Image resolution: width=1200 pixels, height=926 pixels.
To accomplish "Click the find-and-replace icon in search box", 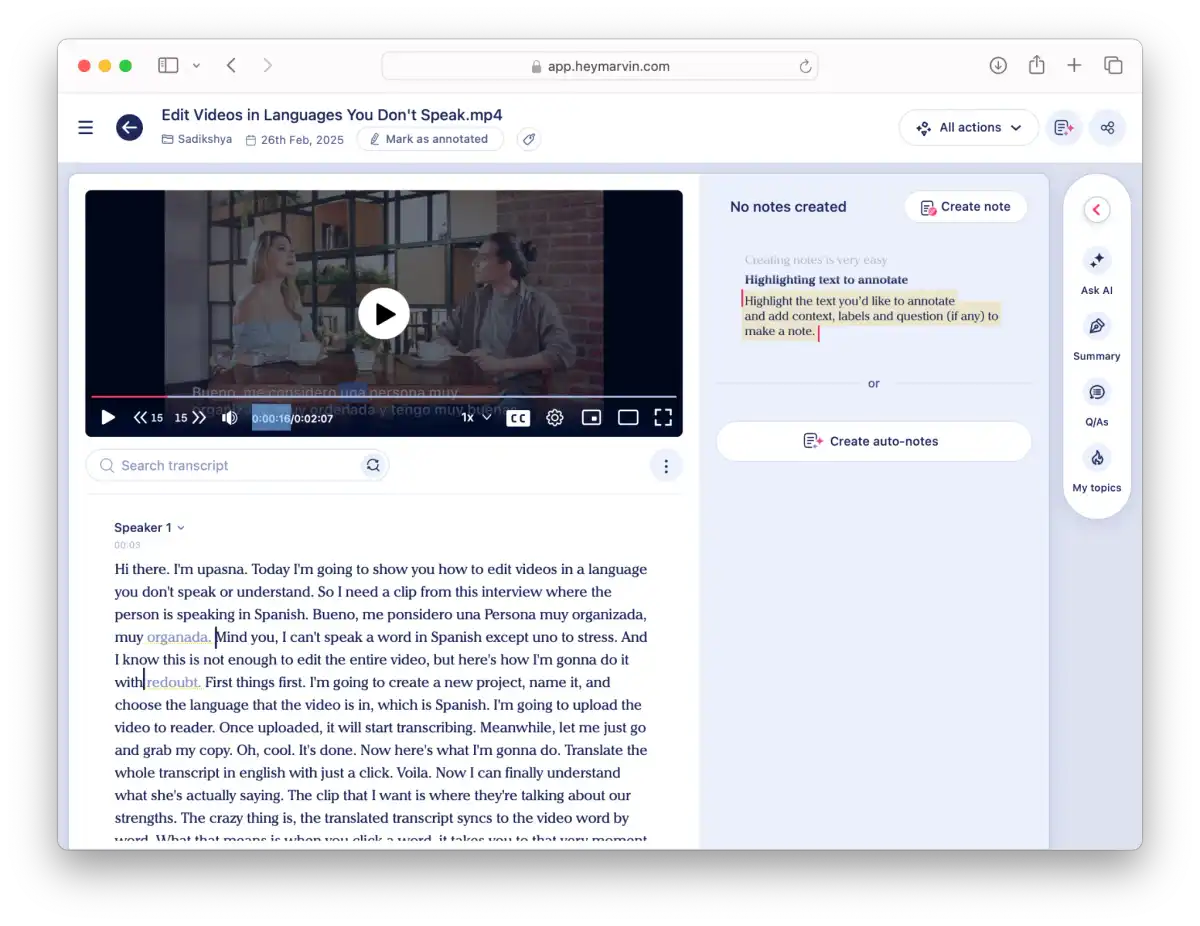I will (x=373, y=465).
